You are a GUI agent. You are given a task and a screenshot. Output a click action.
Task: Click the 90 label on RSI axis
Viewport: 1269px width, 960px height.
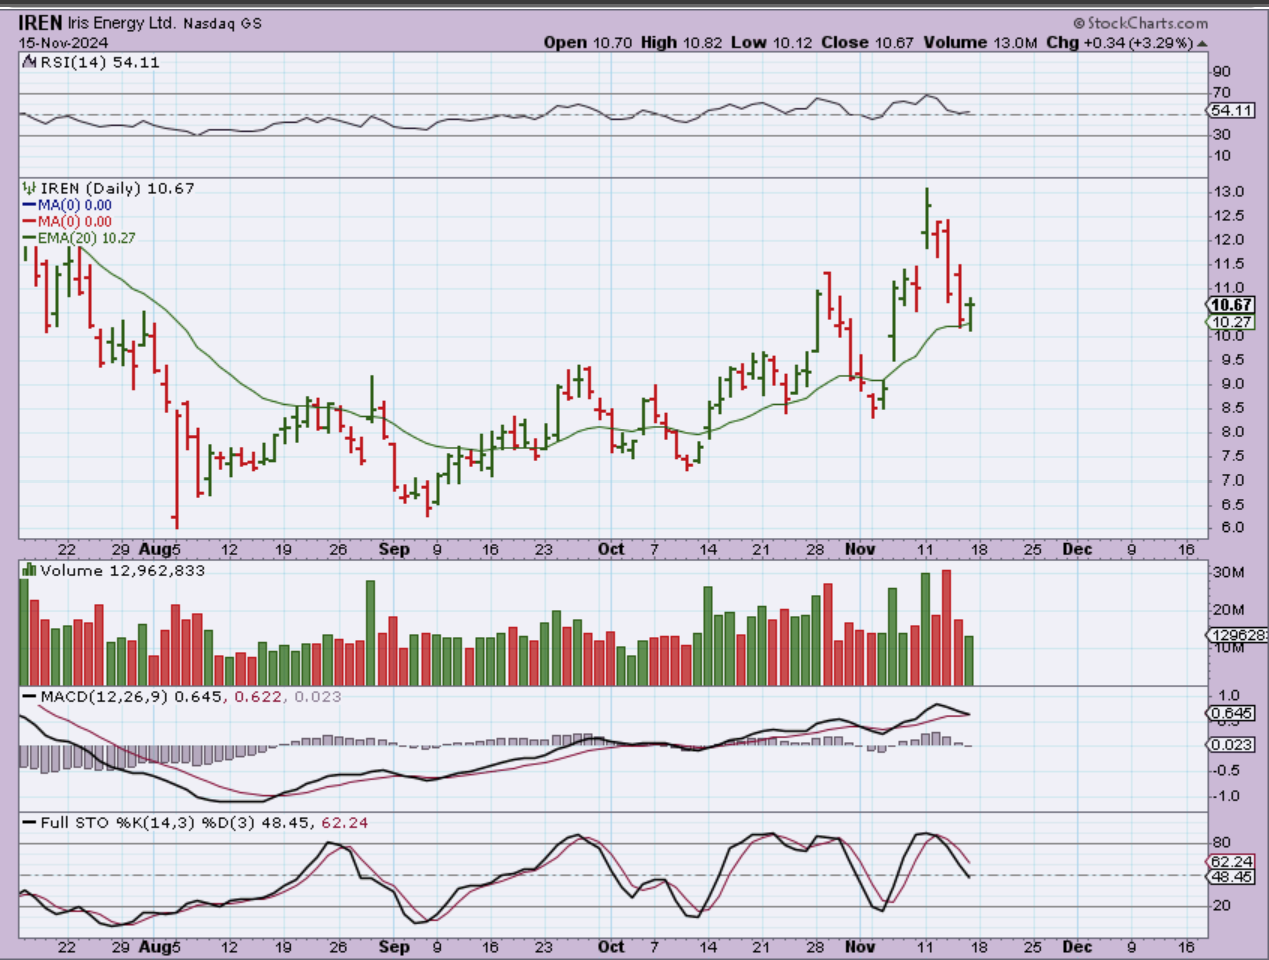point(1222,72)
